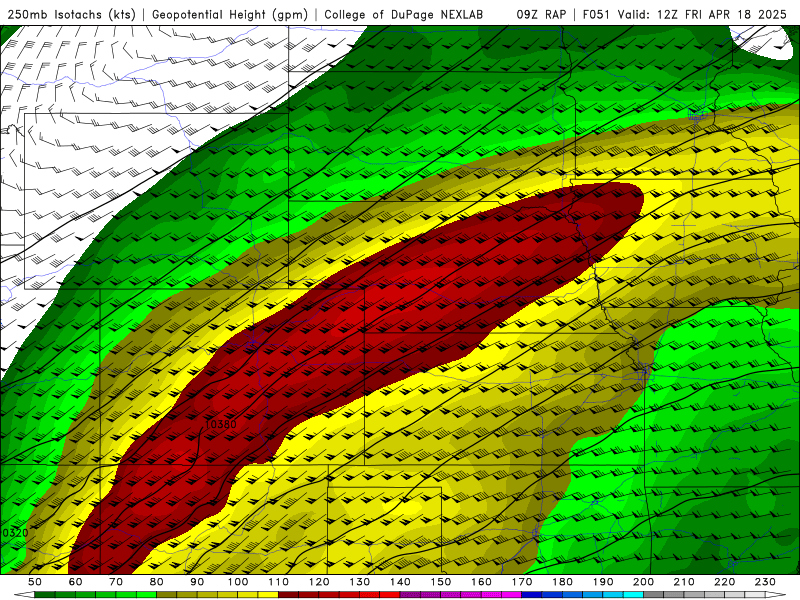The image size is (800, 600).
Task: Click the '90' color scale label
Action: tap(197, 582)
